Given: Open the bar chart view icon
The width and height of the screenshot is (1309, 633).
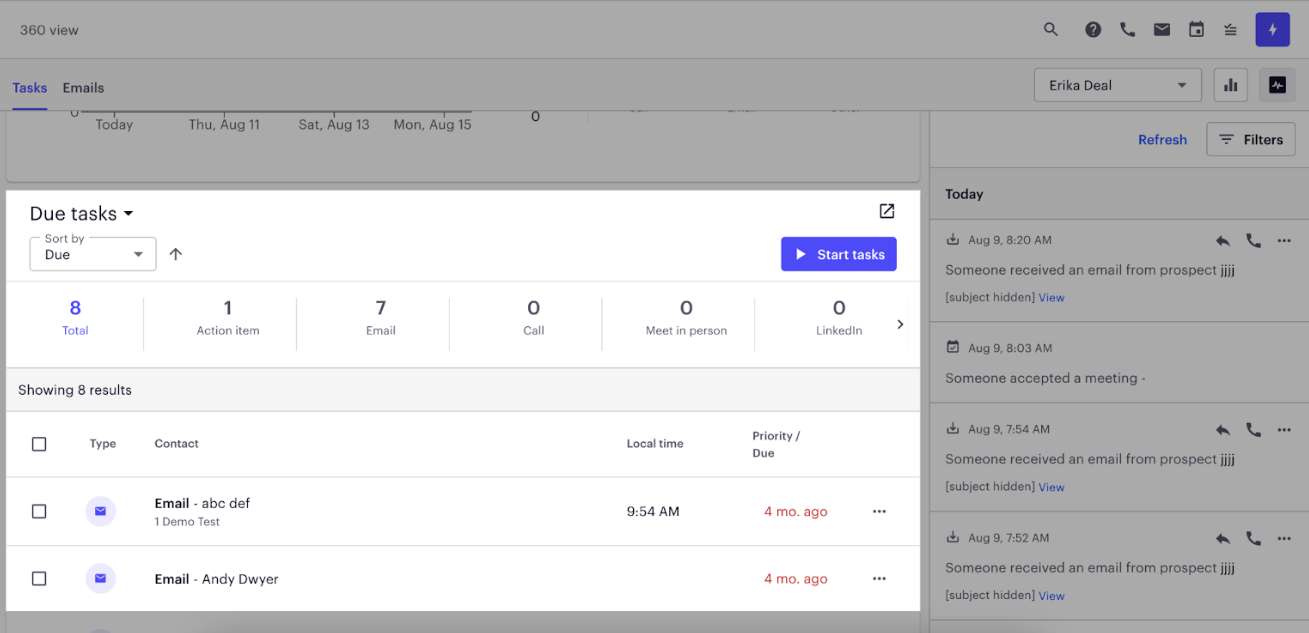Looking at the screenshot, I should (x=1231, y=86).
